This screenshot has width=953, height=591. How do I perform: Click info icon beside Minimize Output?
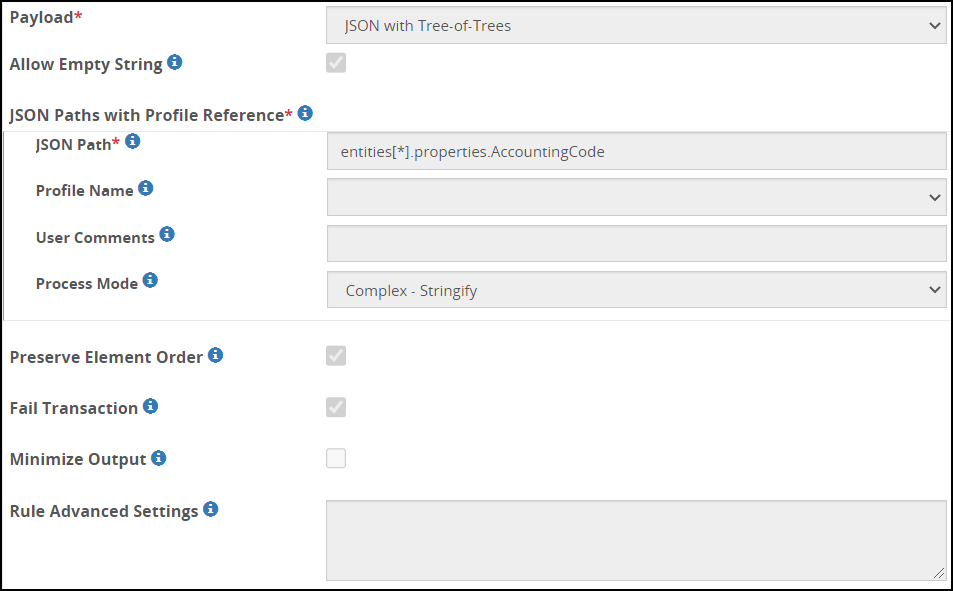click(158, 458)
